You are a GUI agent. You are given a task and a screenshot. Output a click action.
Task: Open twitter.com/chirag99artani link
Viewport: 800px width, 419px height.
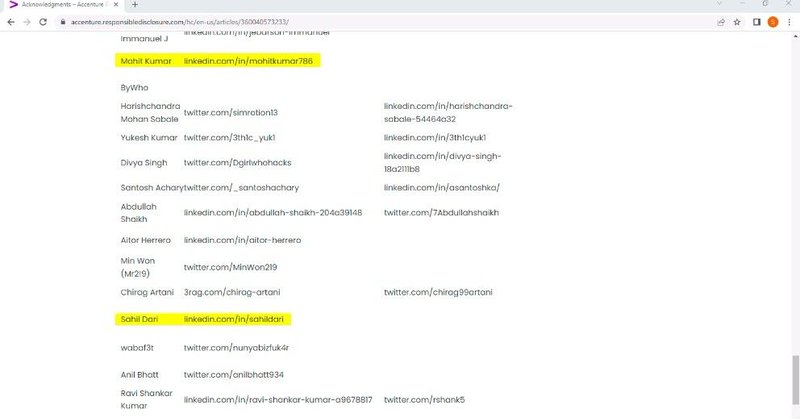438,292
